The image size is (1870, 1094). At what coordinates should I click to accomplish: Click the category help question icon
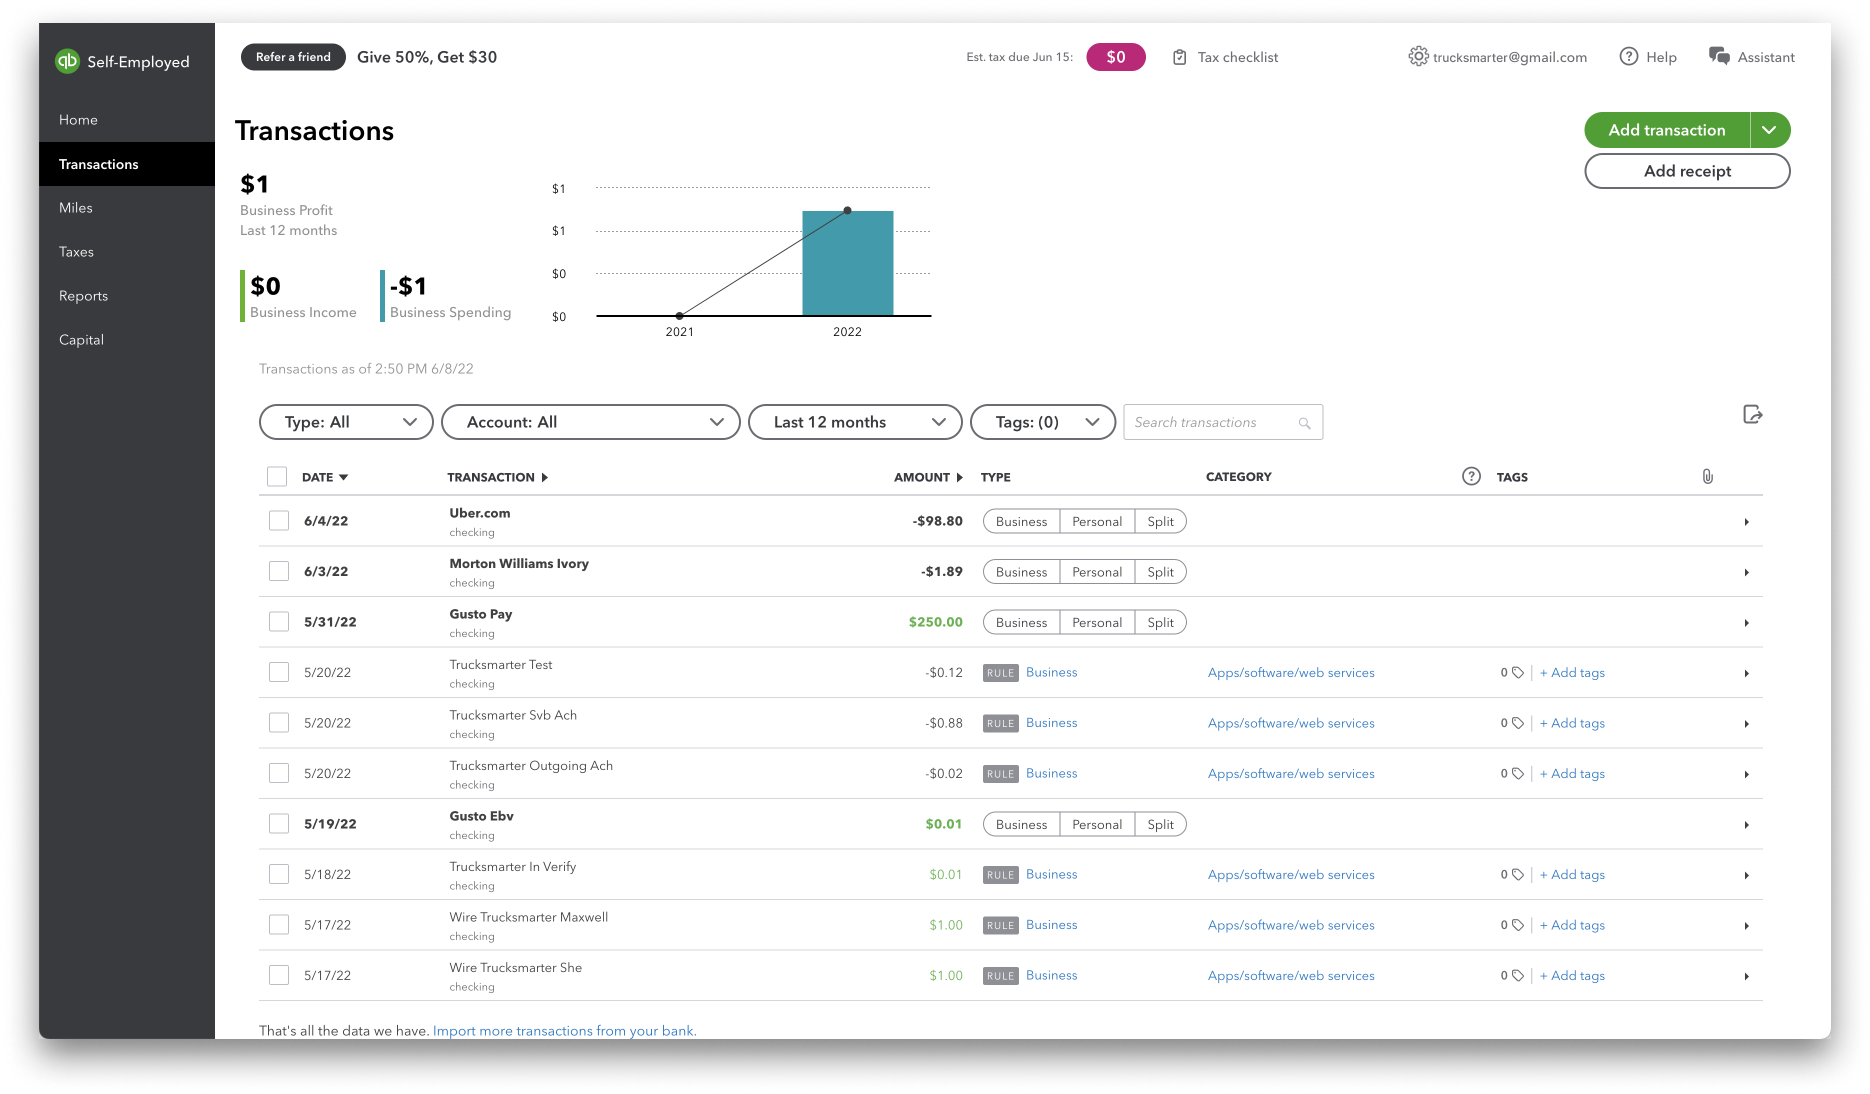tap(1471, 476)
